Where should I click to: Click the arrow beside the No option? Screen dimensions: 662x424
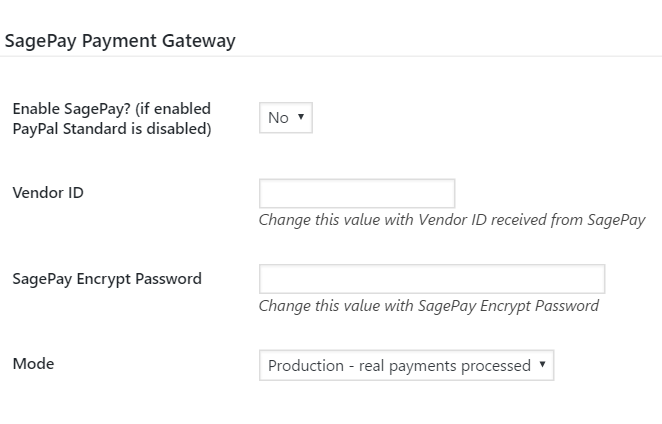301,117
